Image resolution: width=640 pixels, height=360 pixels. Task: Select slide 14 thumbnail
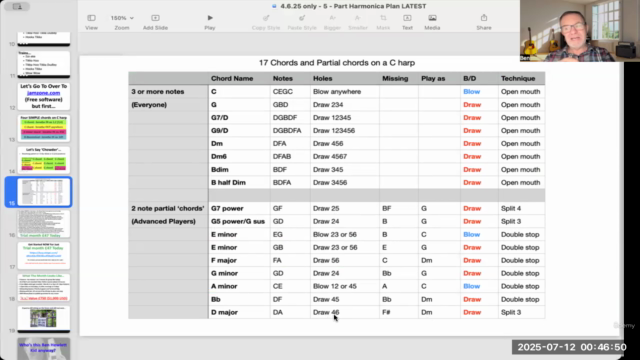click(44, 160)
